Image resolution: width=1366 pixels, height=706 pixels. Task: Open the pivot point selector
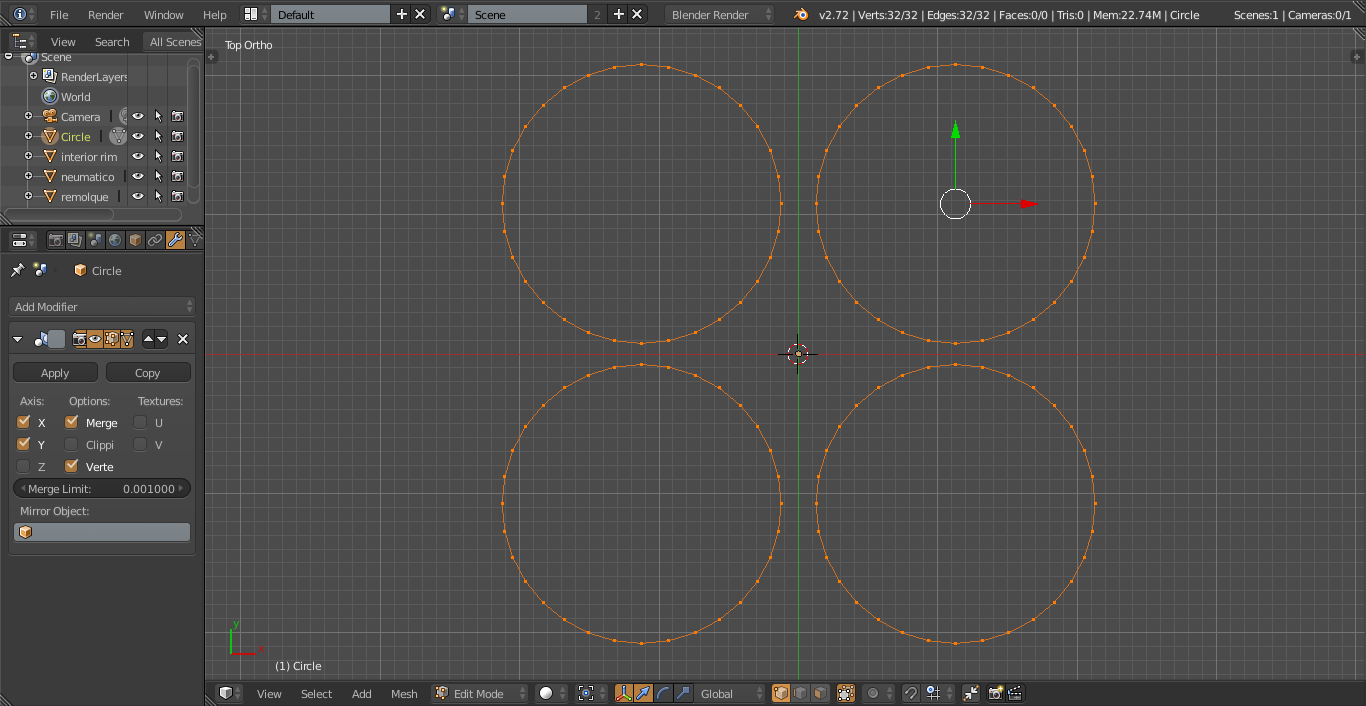pos(592,693)
